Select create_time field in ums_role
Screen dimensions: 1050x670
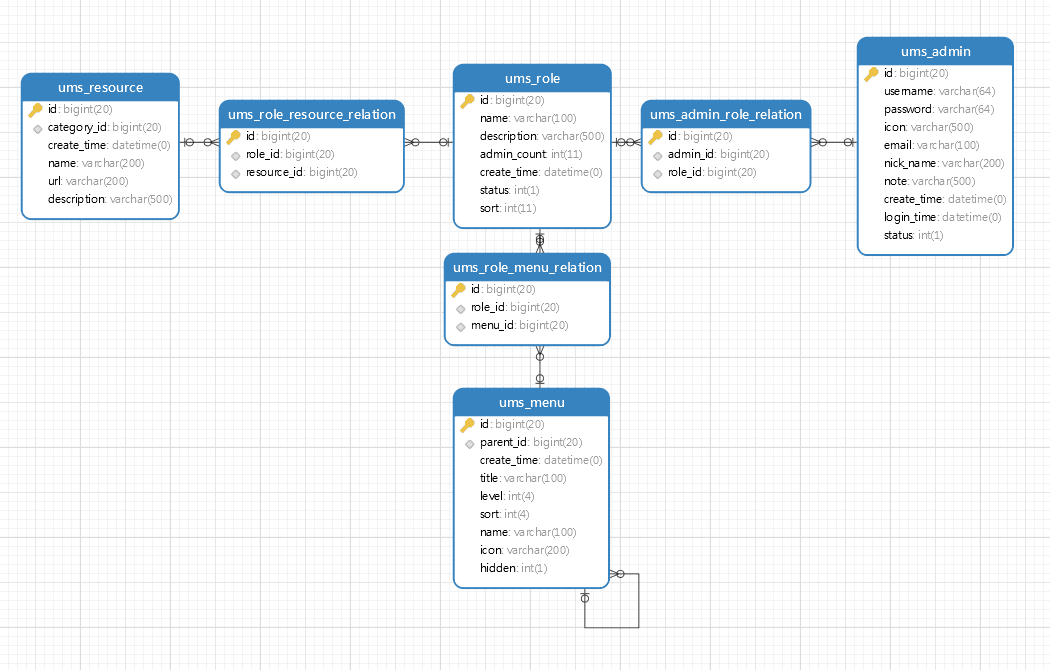(541, 173)
